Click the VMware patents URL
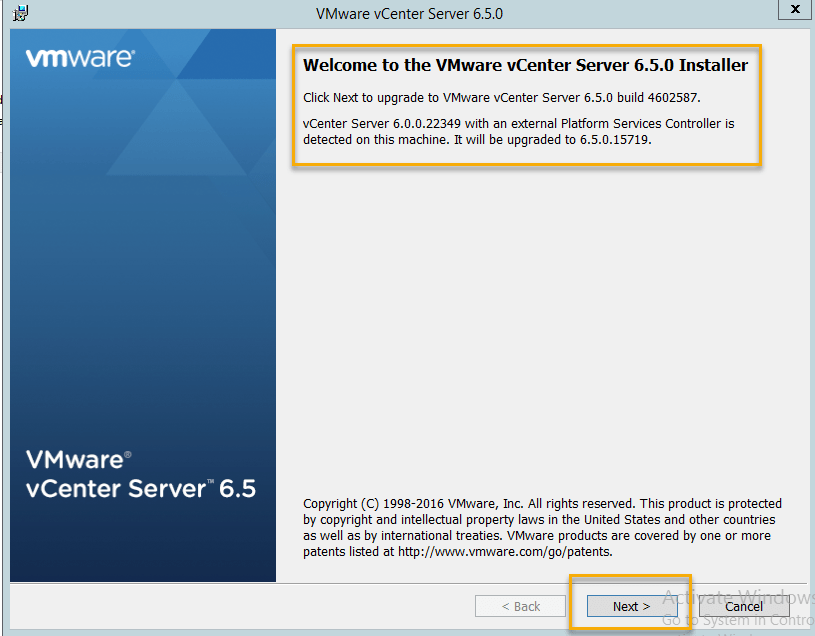 click(504, 551)
